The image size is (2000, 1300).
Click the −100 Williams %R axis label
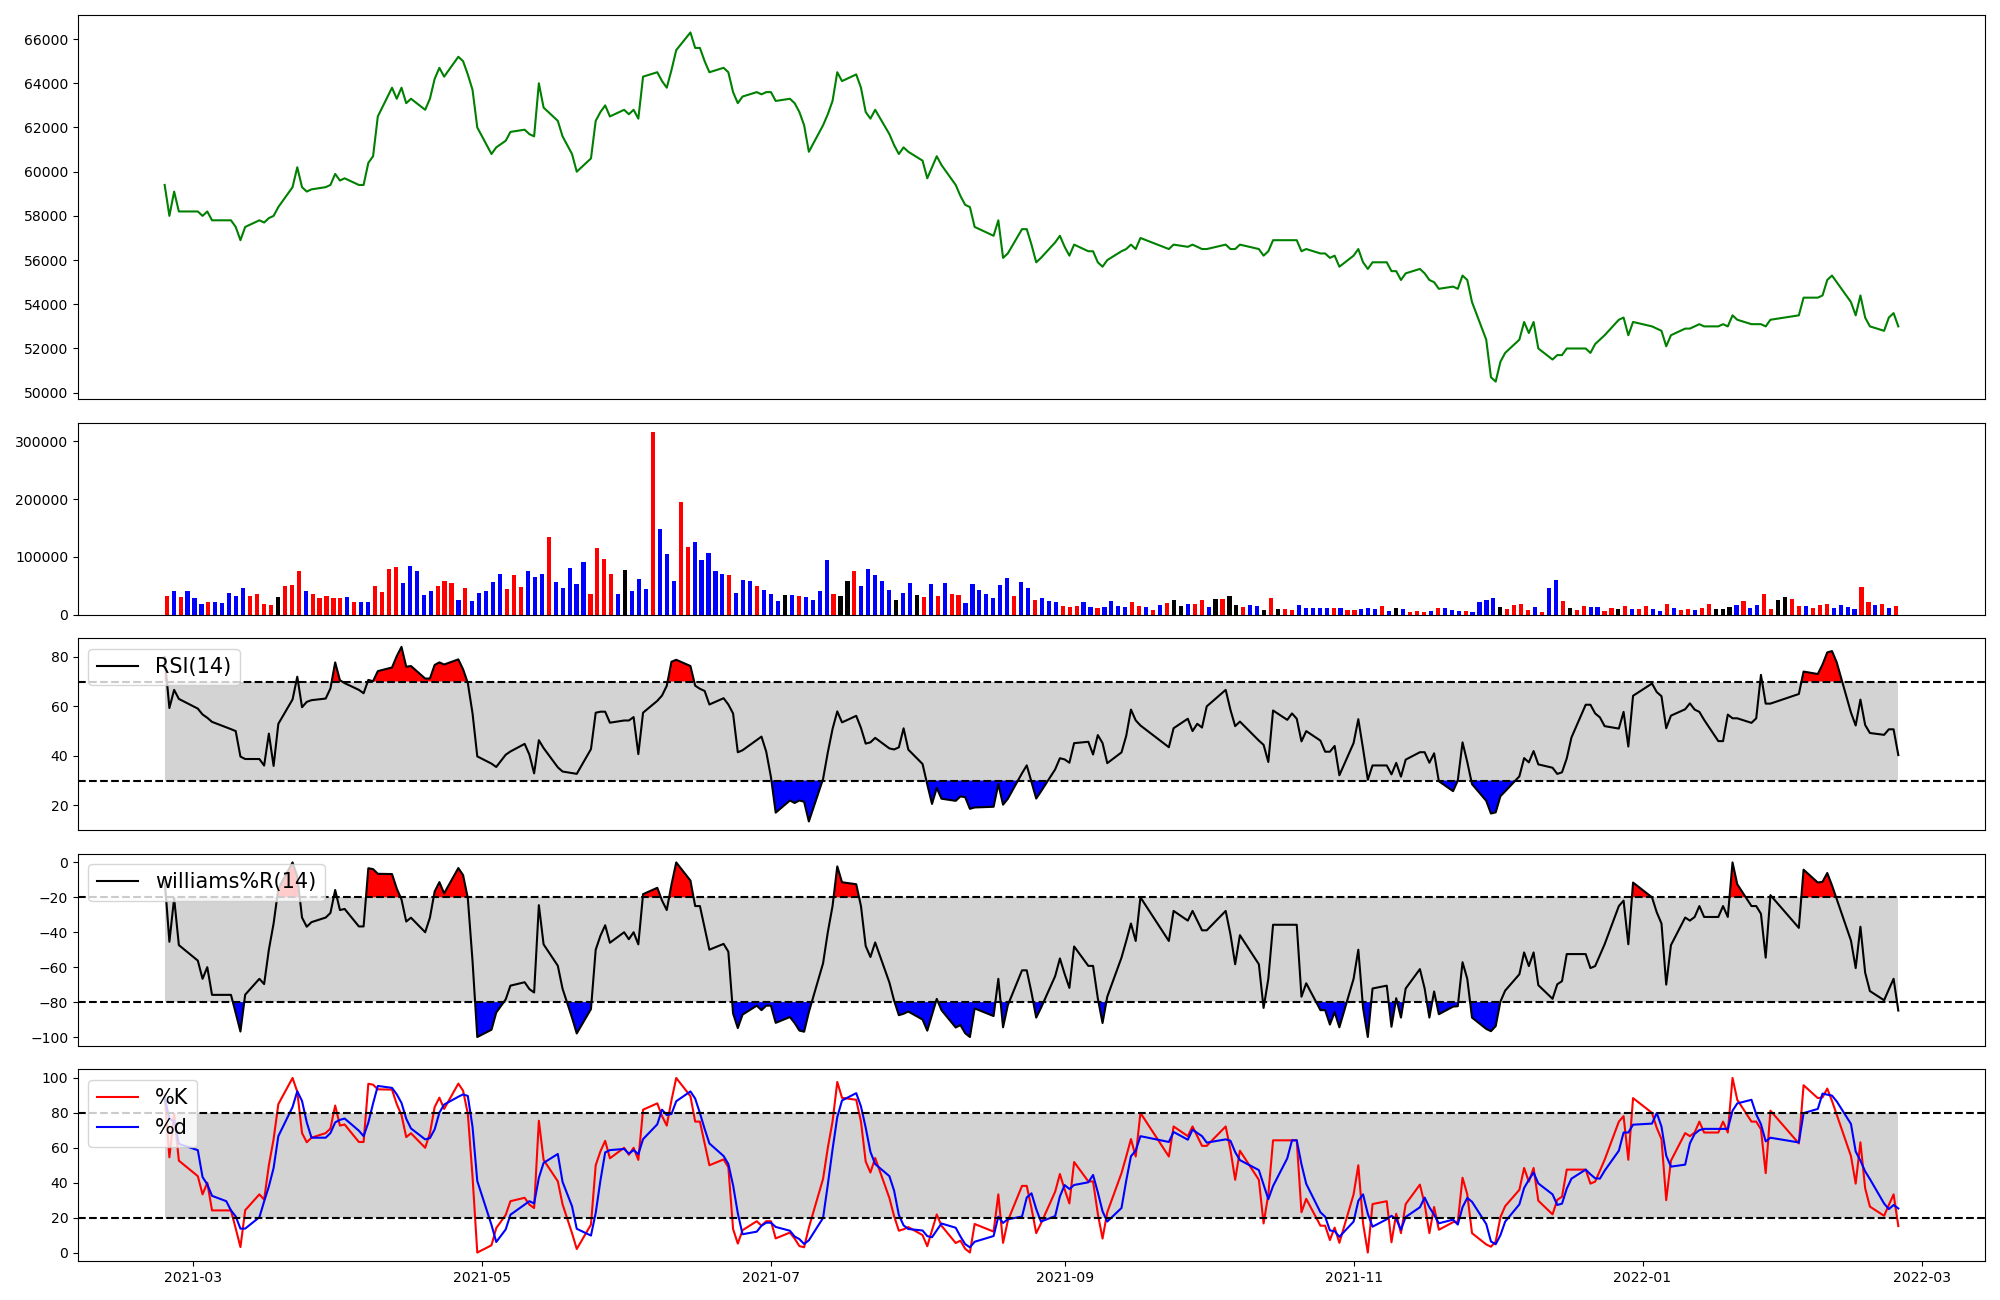49,1038
